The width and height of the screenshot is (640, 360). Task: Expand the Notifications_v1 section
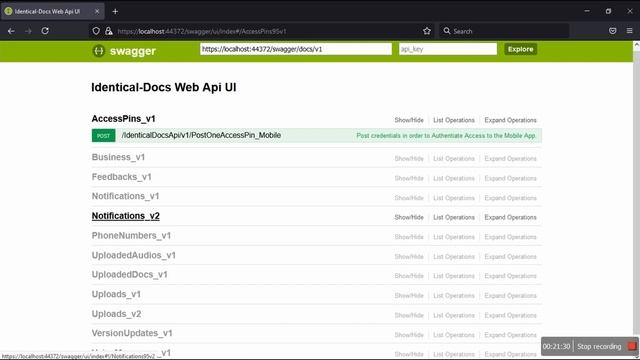coord(125,196)
